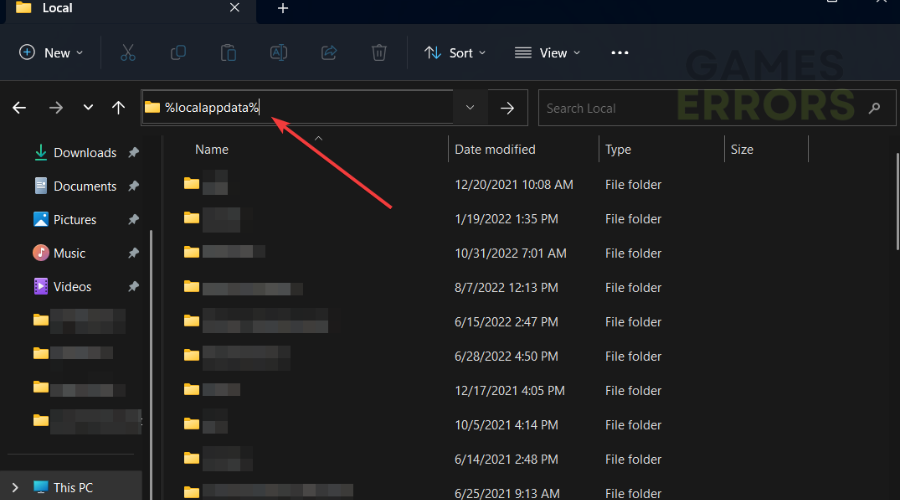Open the See more ellipsis menu
Viewport: 900px width, 500px height.
[x=620, y=52]
